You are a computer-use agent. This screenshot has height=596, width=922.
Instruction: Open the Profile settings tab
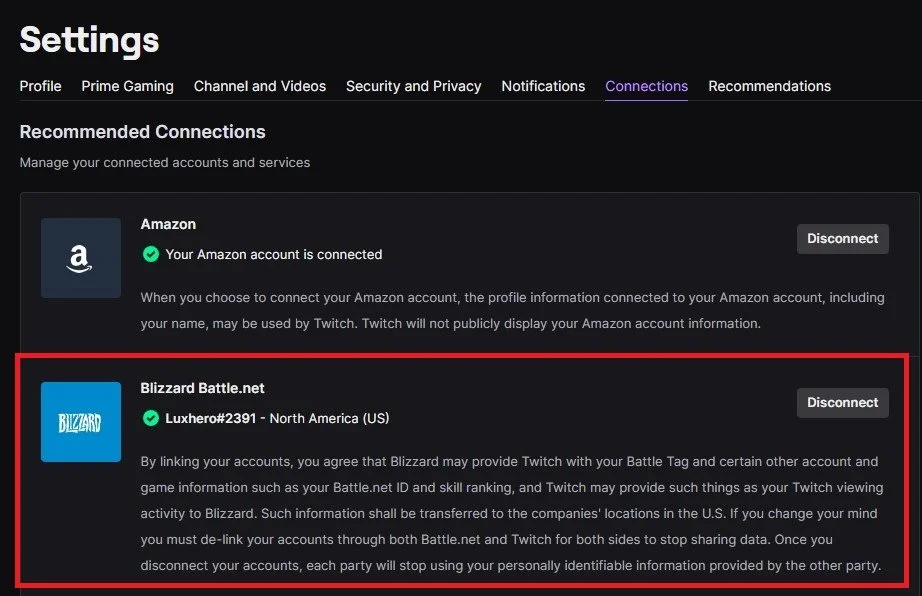[x=41, y=86]
